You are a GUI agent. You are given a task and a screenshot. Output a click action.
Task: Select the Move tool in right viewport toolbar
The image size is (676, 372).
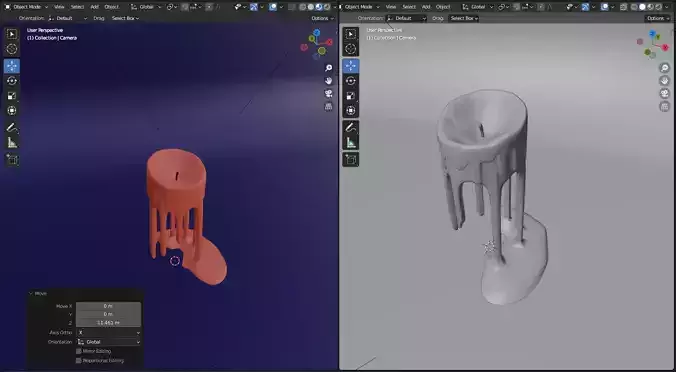tap(351, 66)
